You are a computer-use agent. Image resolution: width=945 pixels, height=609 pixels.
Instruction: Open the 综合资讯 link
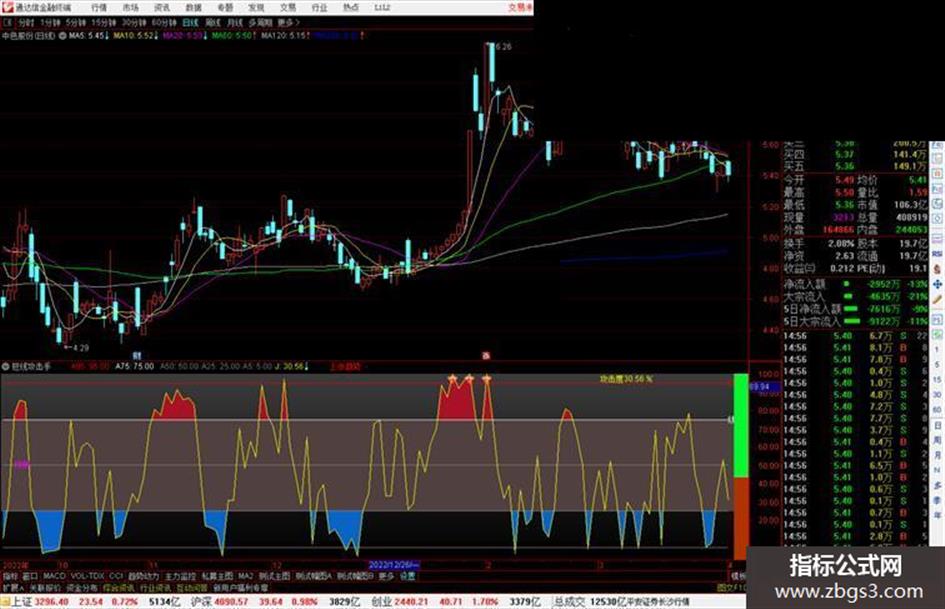tap(119, 588)
